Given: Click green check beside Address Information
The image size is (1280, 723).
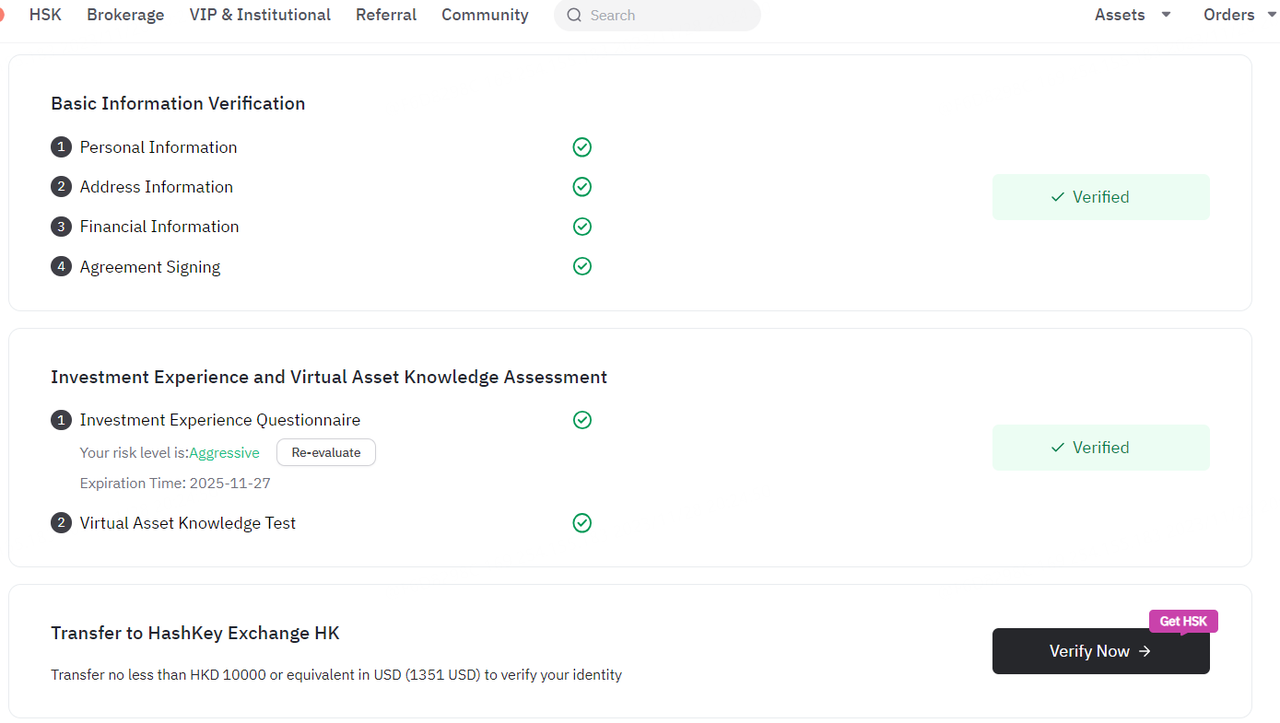Looking at the screenshot, I should click(x=582, y=187).
